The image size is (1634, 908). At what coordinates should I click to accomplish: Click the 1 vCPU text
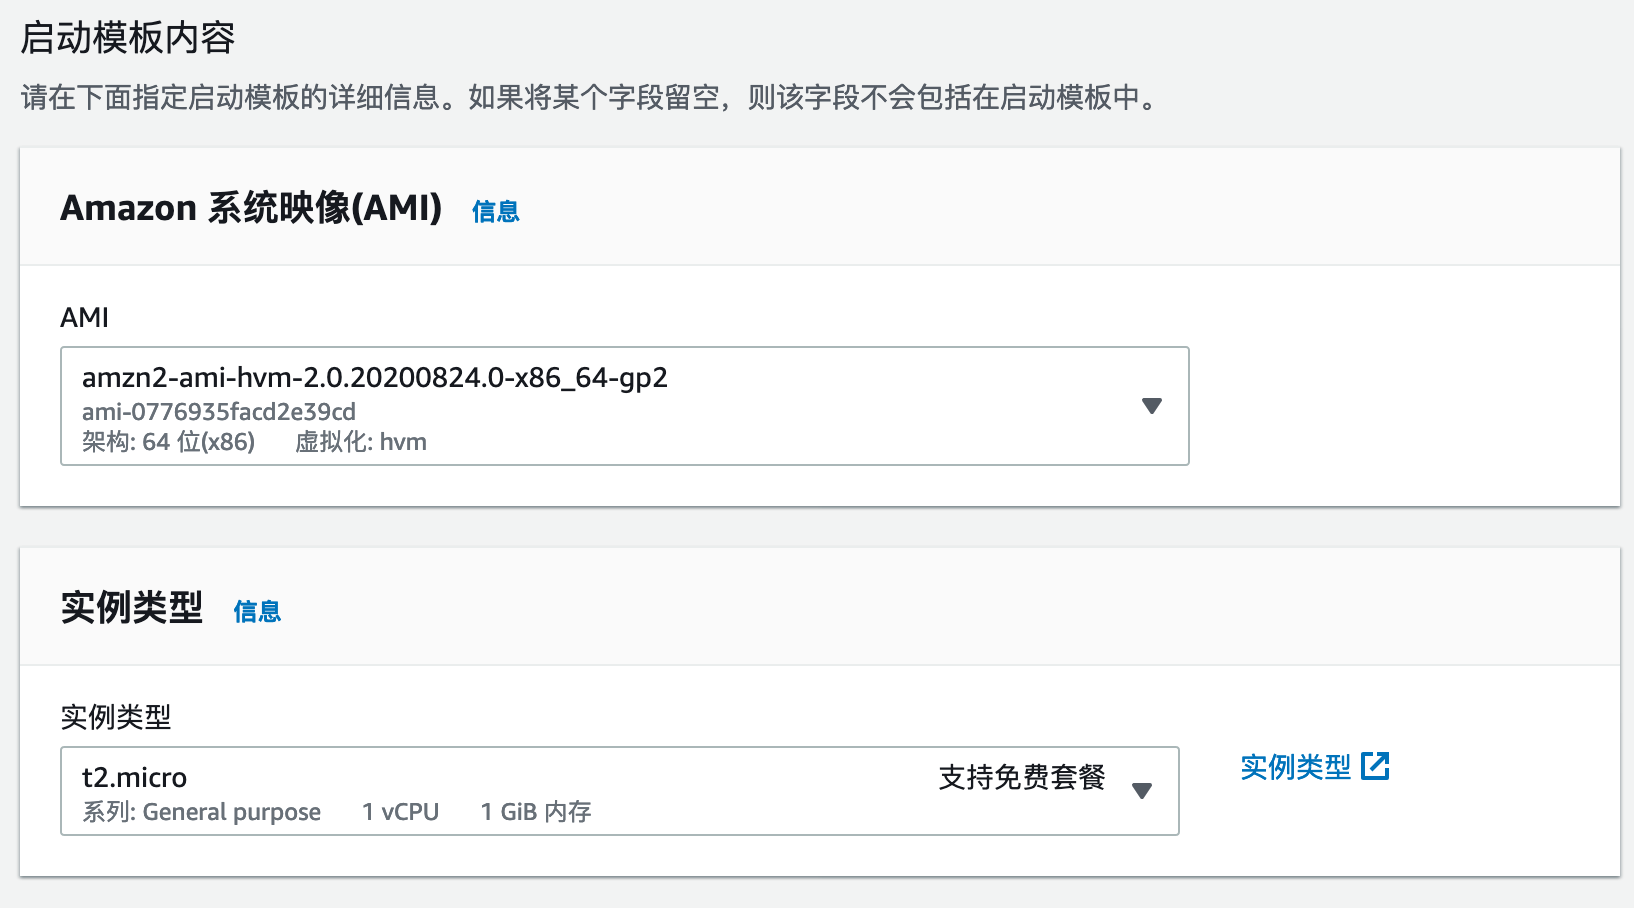(x=400, y=811)
